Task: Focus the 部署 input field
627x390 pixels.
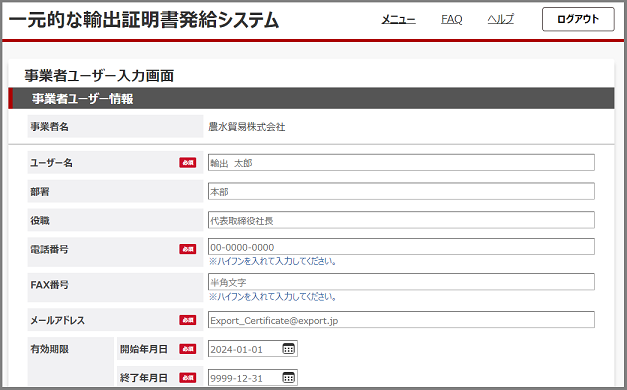Action: [401, 192]
